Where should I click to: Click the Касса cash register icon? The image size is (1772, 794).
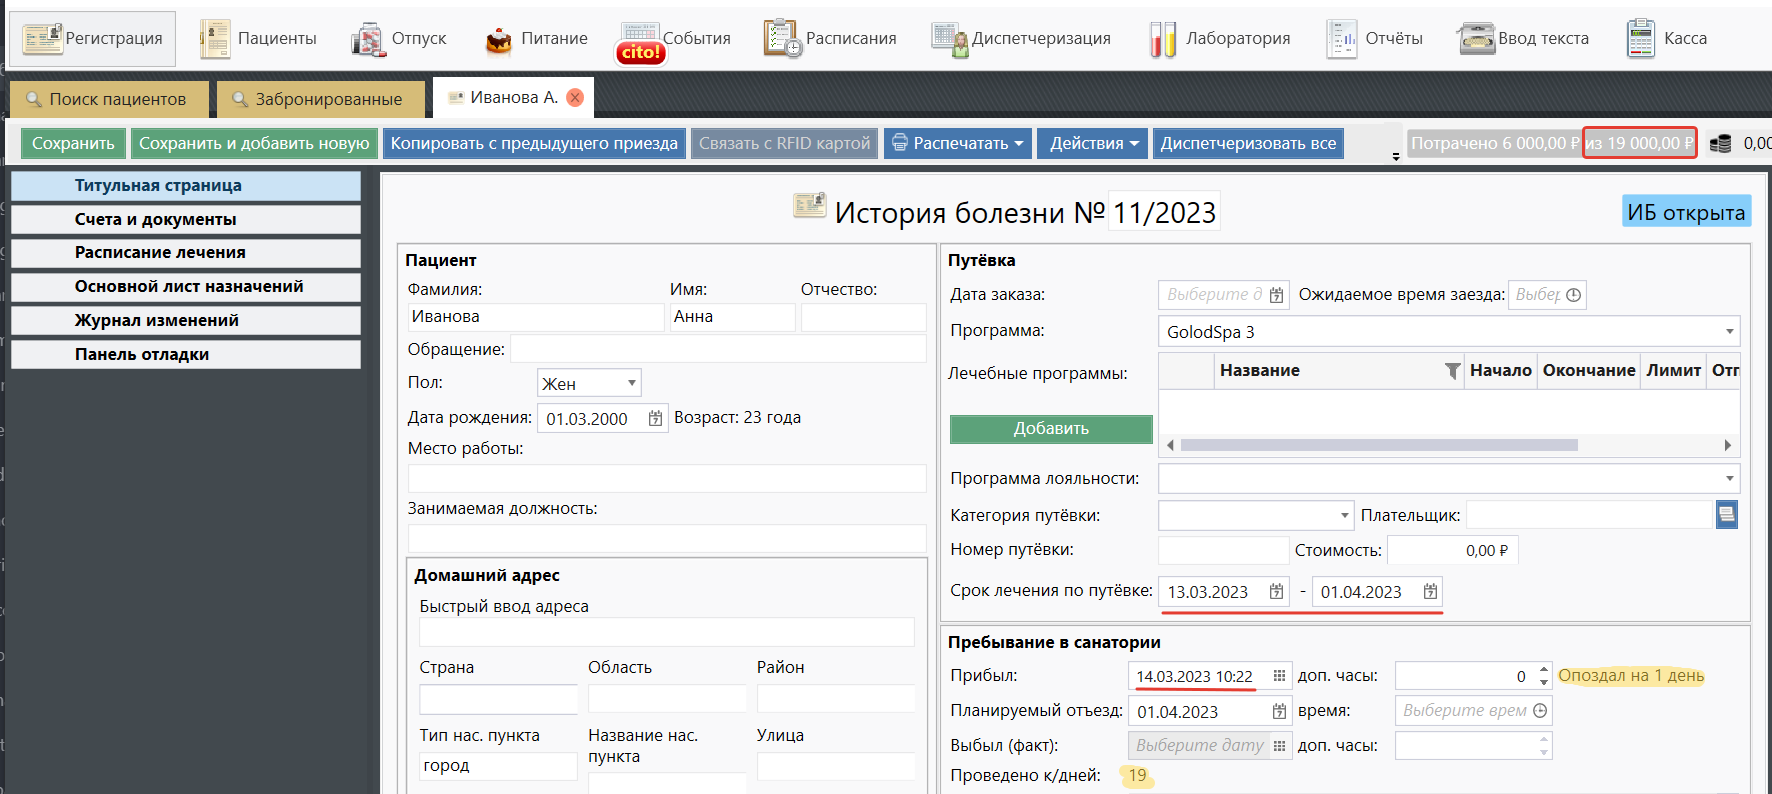1640,39
